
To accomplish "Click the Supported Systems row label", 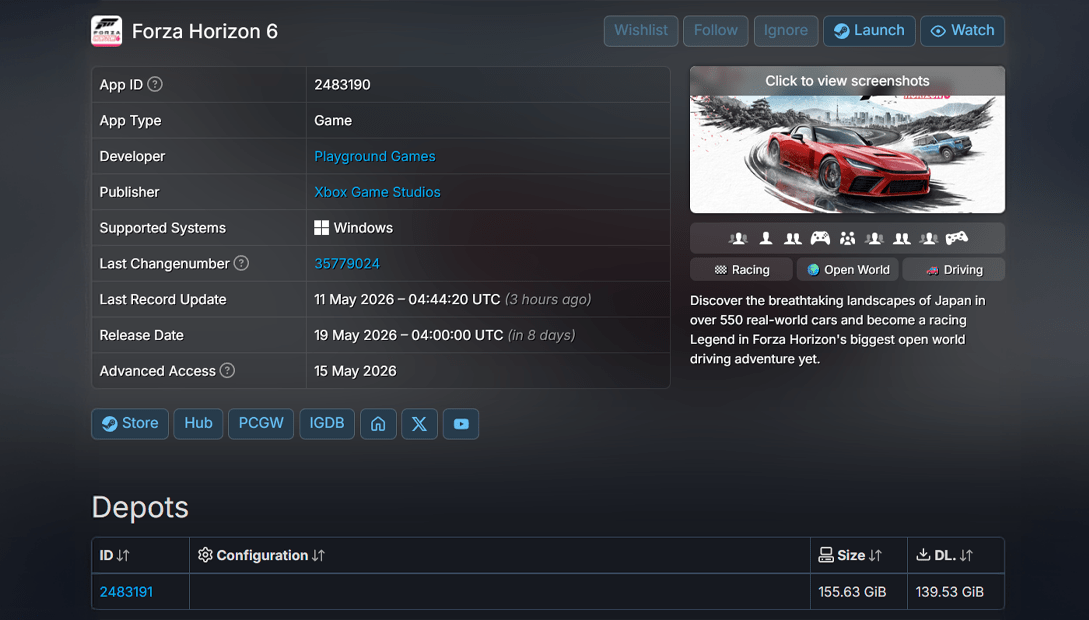I will 163,228.
